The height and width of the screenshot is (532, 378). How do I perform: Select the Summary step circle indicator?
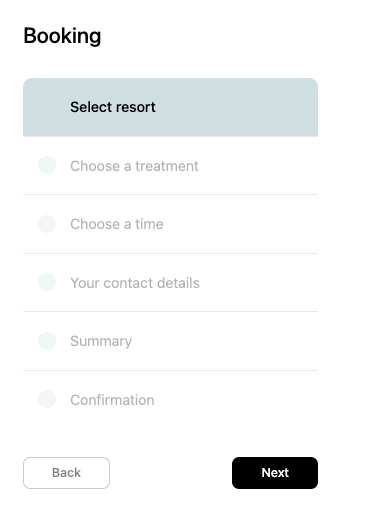(x=47, y=341)
